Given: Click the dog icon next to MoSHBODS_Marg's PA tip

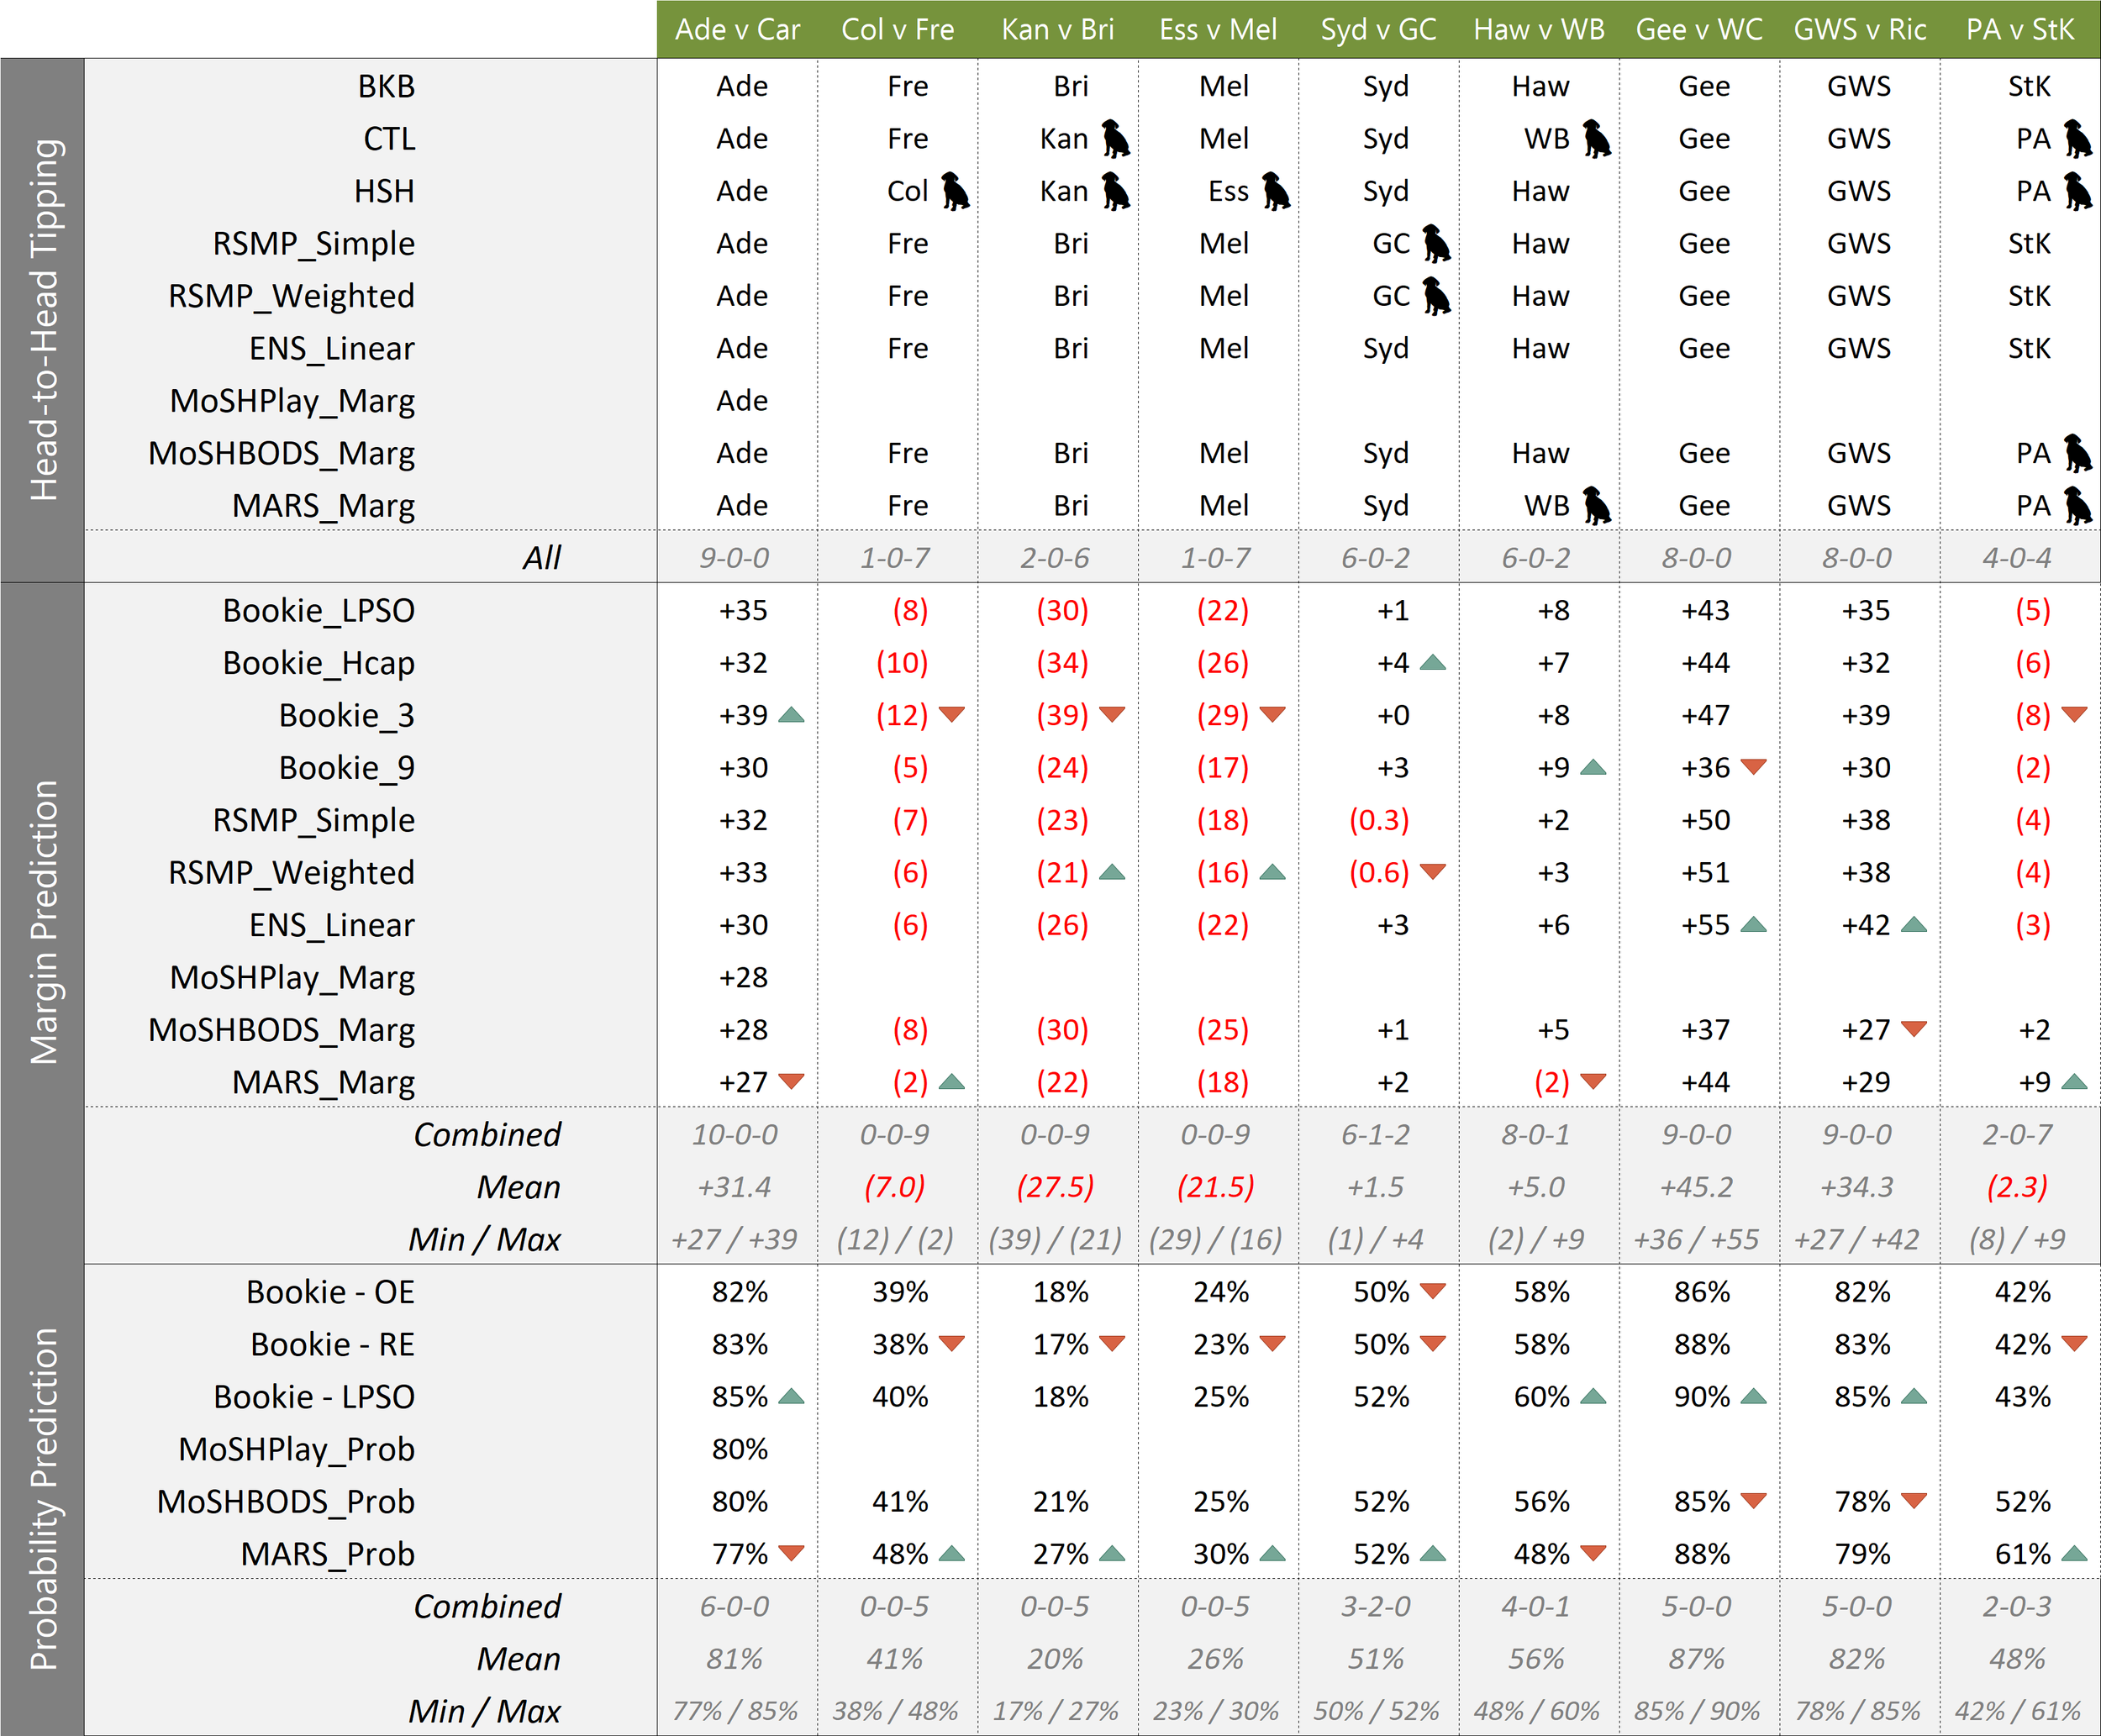Looking at the screenshot, I should (x=2077, y=453).
